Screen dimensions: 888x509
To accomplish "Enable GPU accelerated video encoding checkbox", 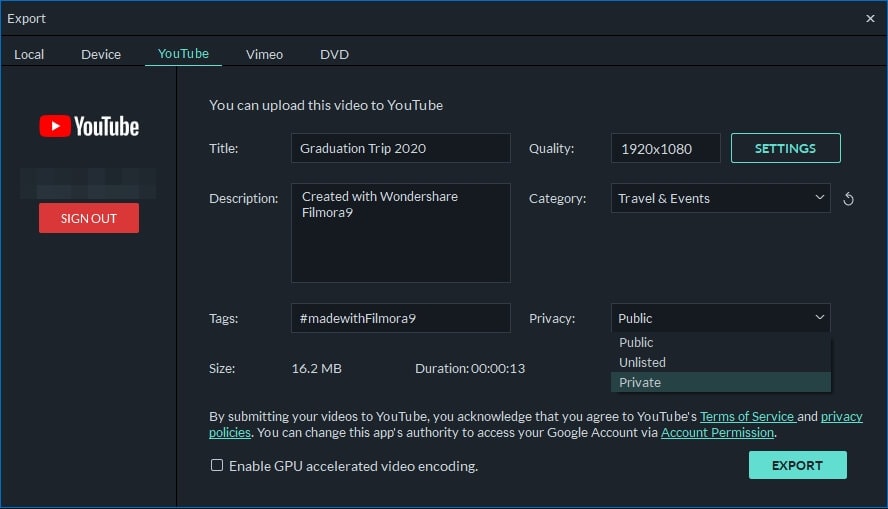I will 217,466.
